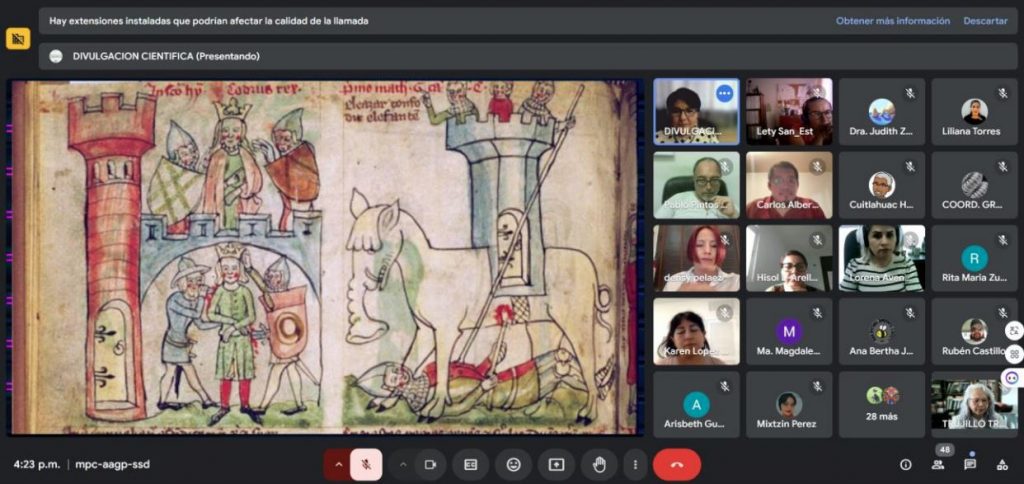1024x484 pixels.
Task: Unmute the microphone in the call bar
Action: coord(366,464)
